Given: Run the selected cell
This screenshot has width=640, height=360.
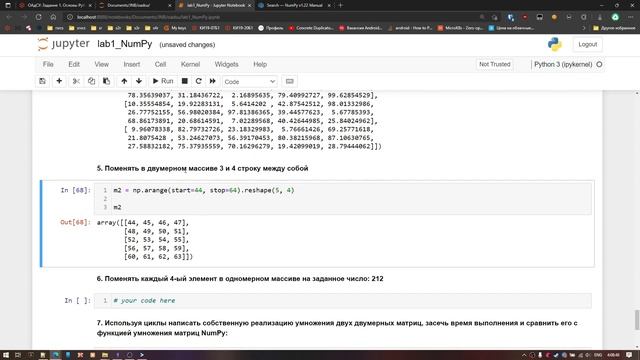Looking at the screenshot, I should 163,81.
